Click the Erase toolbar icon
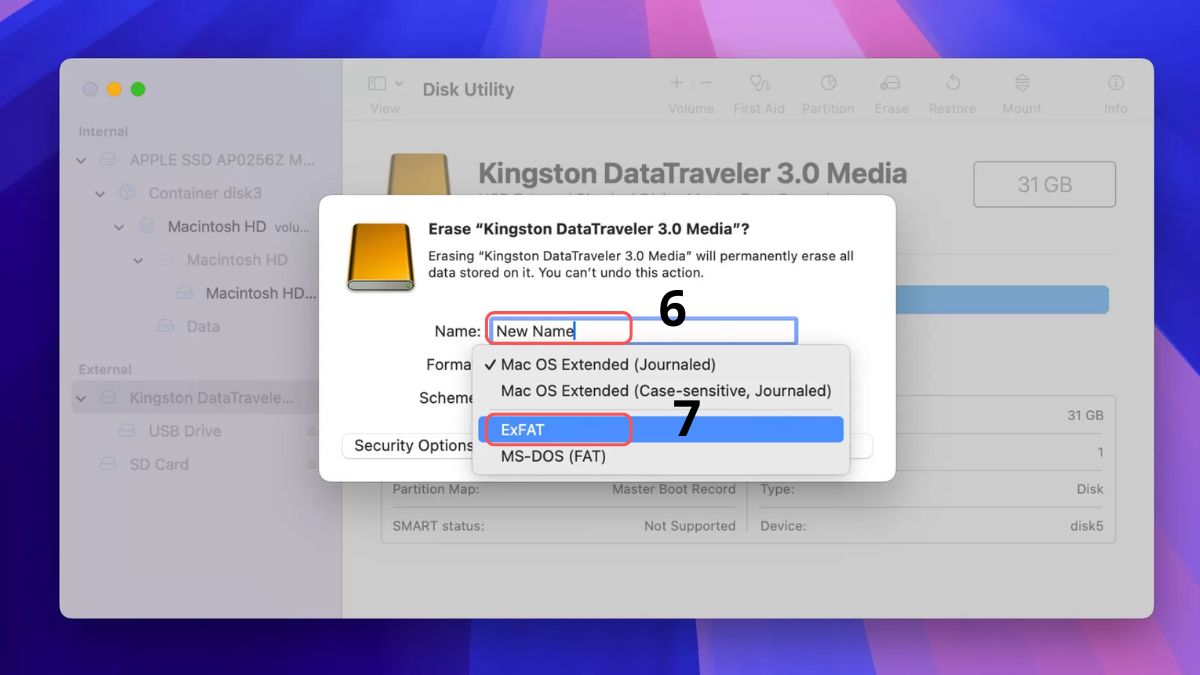The image size is (1200, 675). pyautogui.click(x=891, y=84)
